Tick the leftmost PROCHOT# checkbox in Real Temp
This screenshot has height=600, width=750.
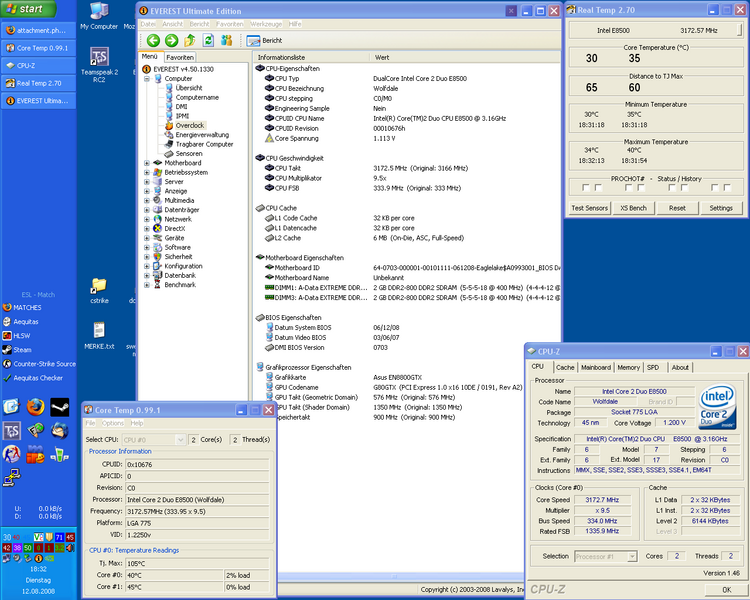(585, 188)
